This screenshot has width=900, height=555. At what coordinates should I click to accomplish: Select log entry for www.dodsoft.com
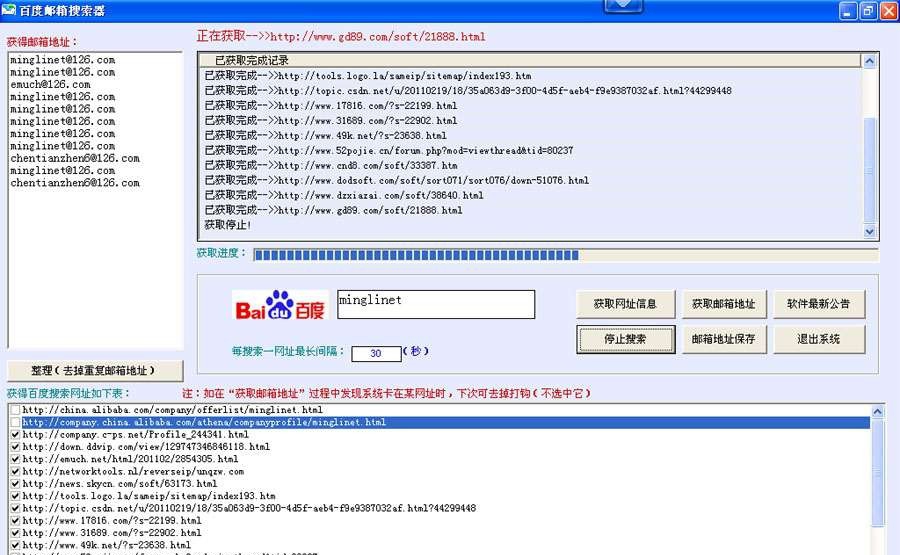(x=397, y=180)
